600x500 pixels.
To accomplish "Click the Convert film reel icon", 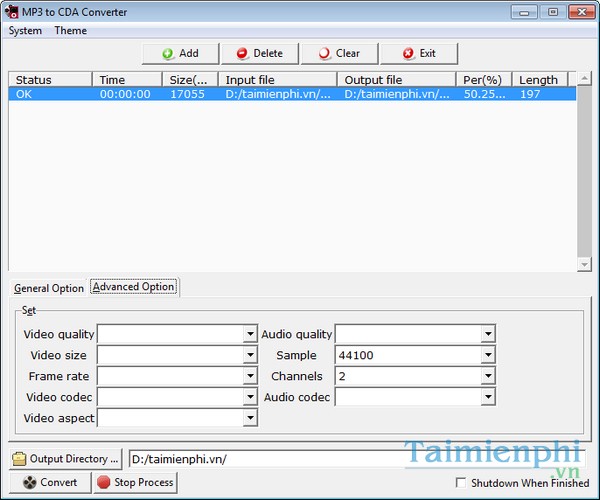I will 29,482.
